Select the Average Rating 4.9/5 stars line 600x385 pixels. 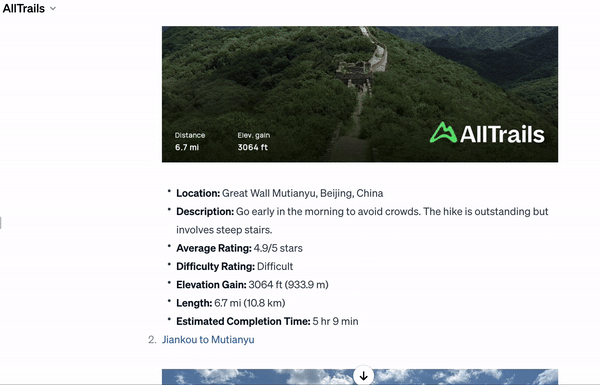click(239, 248)
